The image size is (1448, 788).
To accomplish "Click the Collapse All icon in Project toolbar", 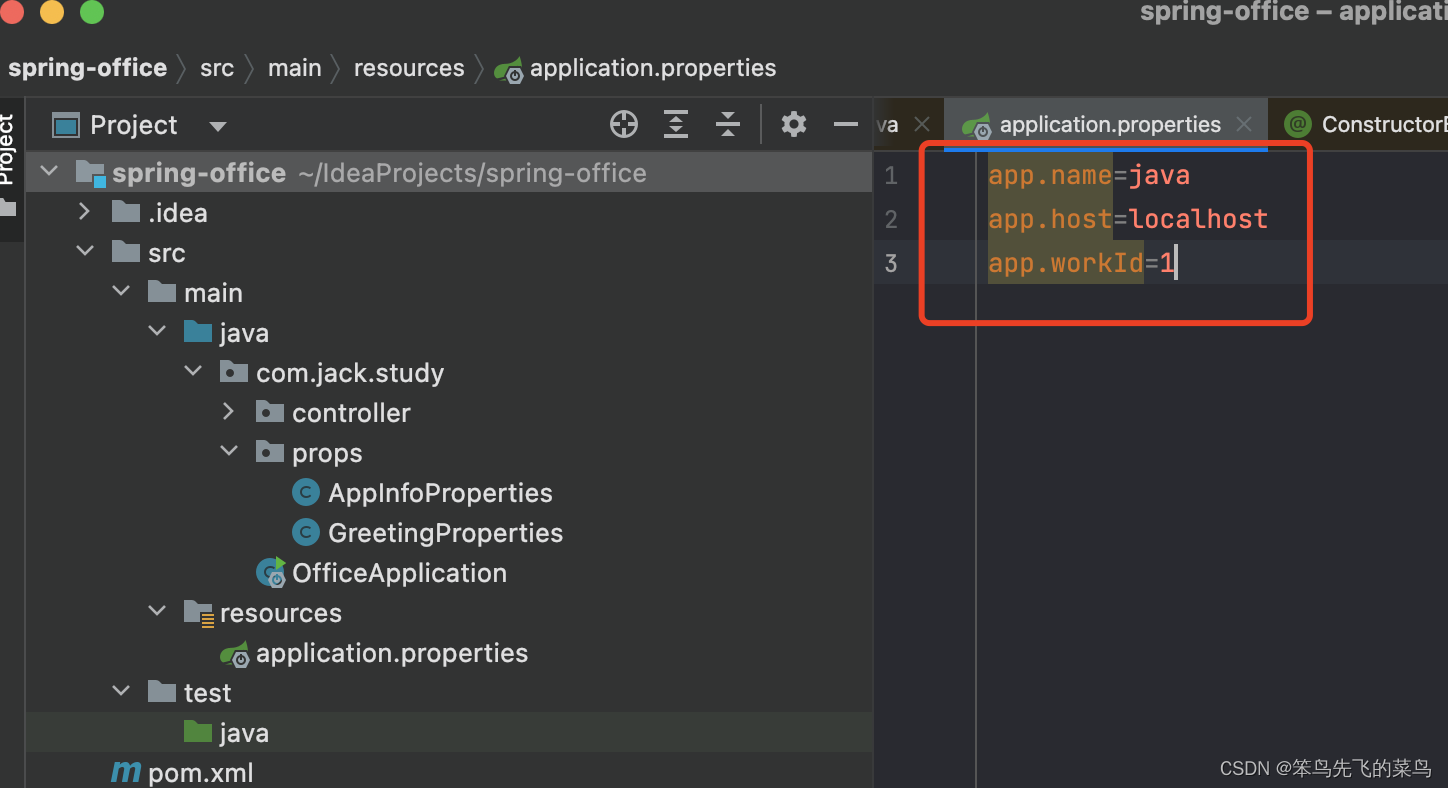I will pyautogui.click(x=728, y=124).
